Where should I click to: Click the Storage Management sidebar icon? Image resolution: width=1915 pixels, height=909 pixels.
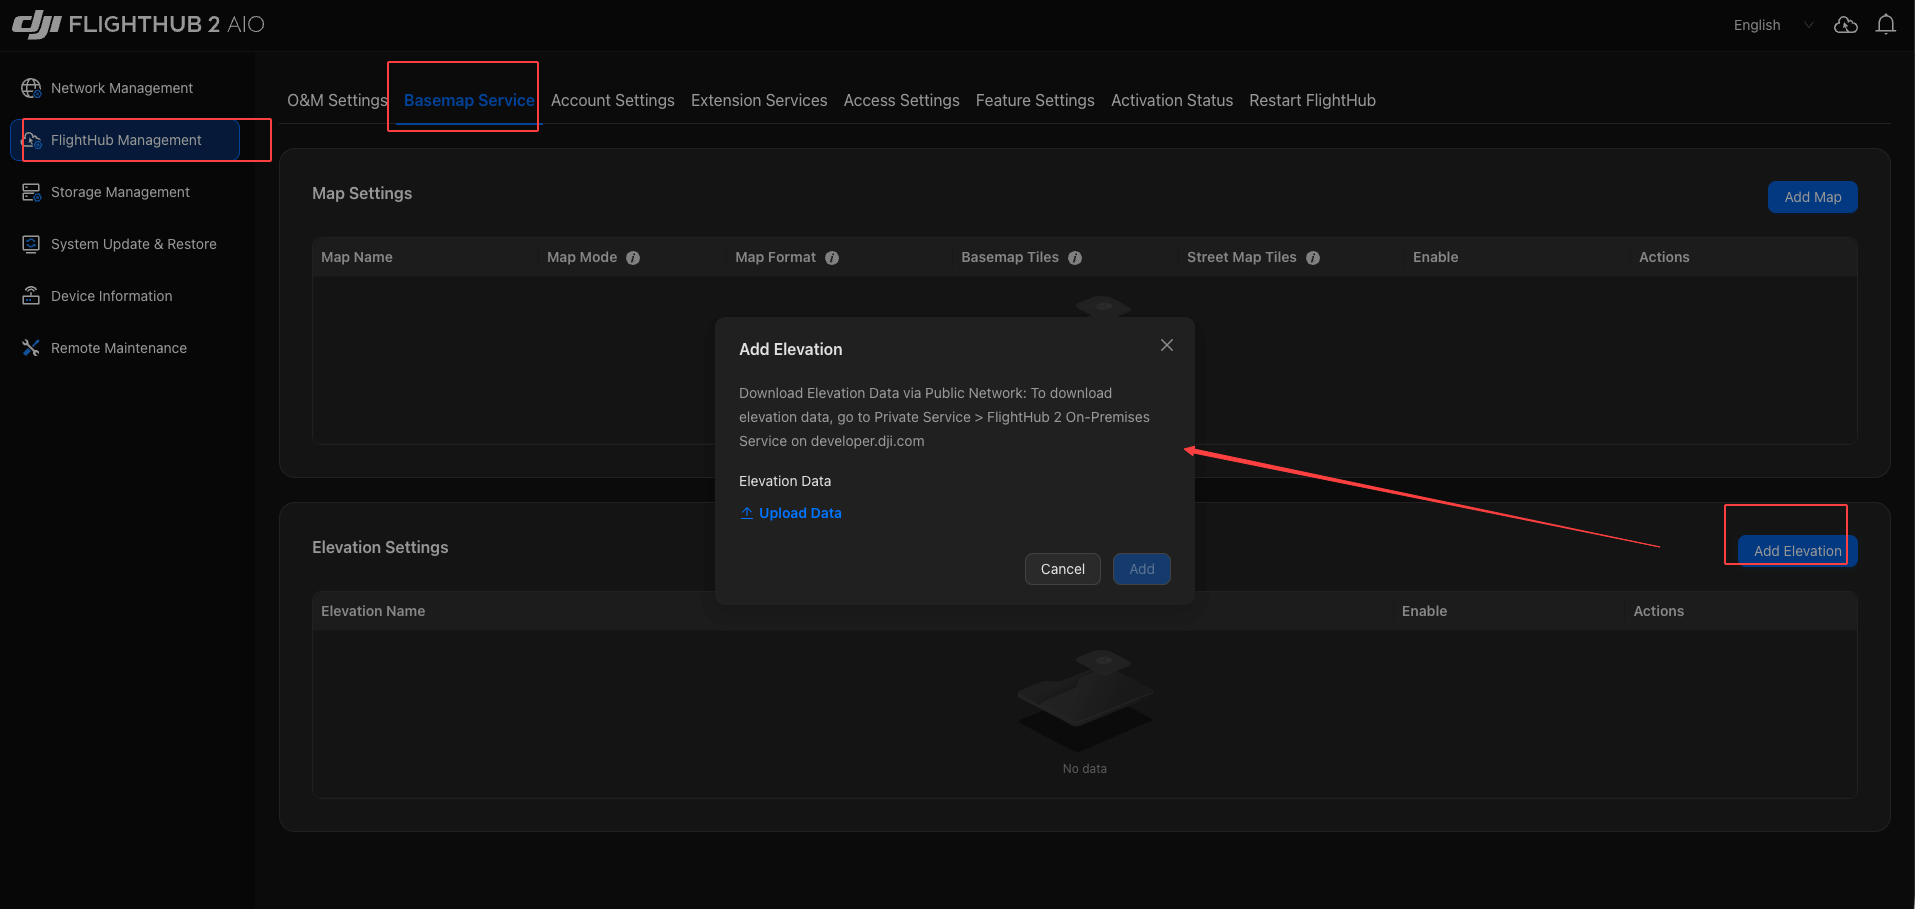[31, 192]
